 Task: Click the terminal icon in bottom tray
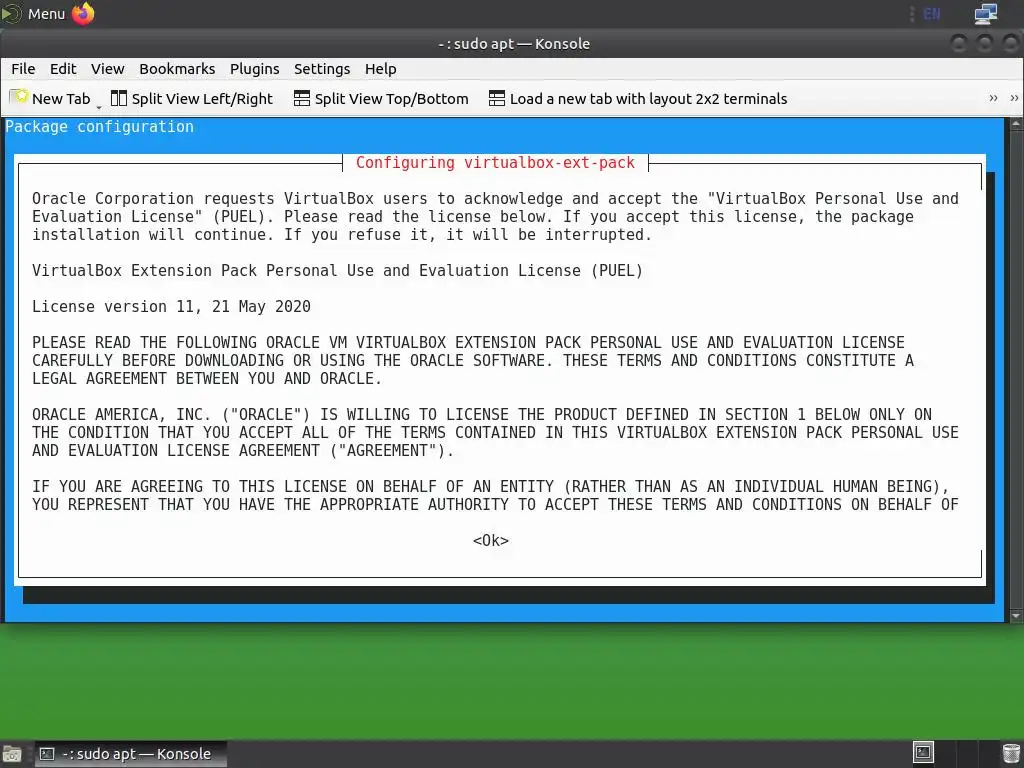(x=923, y=752)
